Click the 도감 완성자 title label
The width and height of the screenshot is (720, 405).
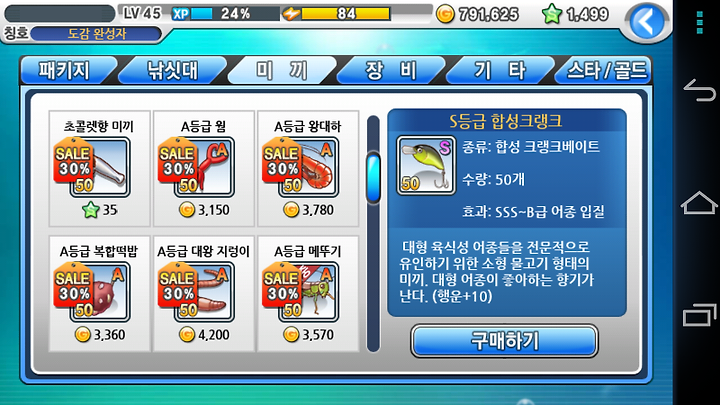96,34
